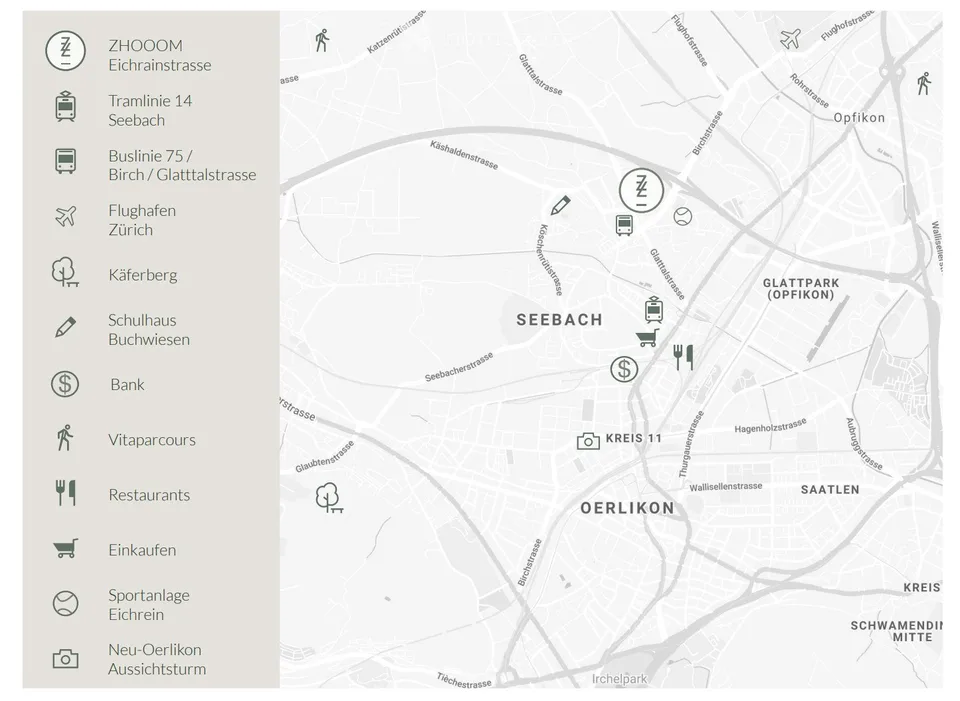
Task: Click the walker marker near Katzenrütistrasse
Action: pos(322,40)
